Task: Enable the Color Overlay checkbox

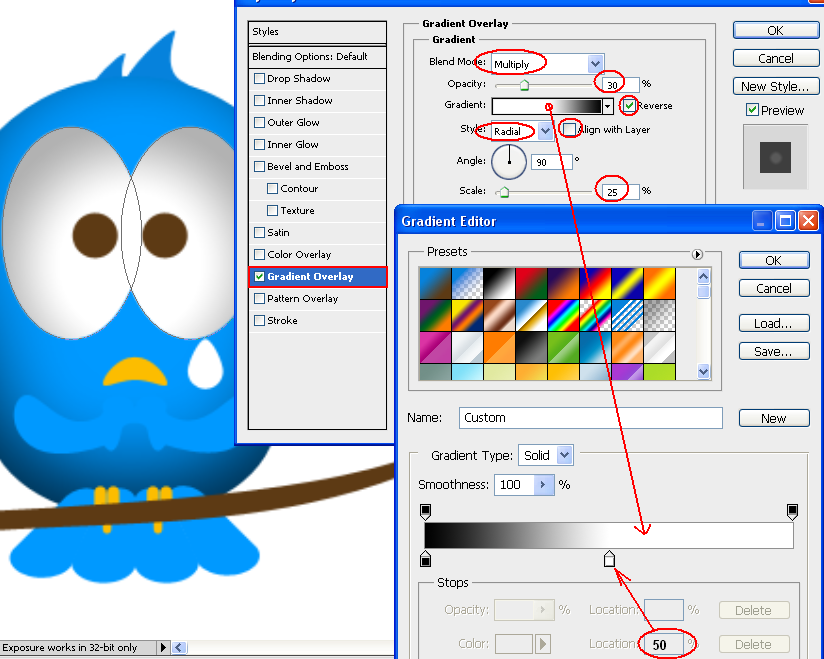Action: (259, 254)
